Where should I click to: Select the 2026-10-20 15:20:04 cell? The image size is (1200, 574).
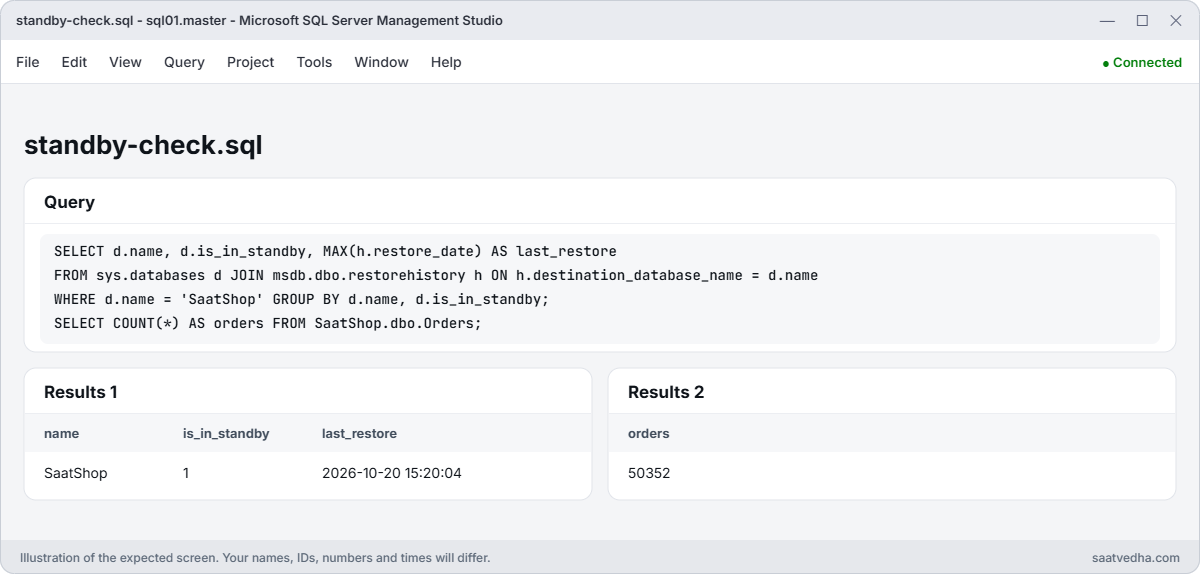[x=392, y=473]
